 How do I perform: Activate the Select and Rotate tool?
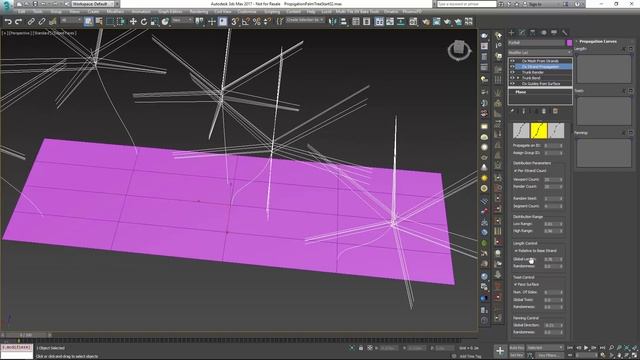144,22
